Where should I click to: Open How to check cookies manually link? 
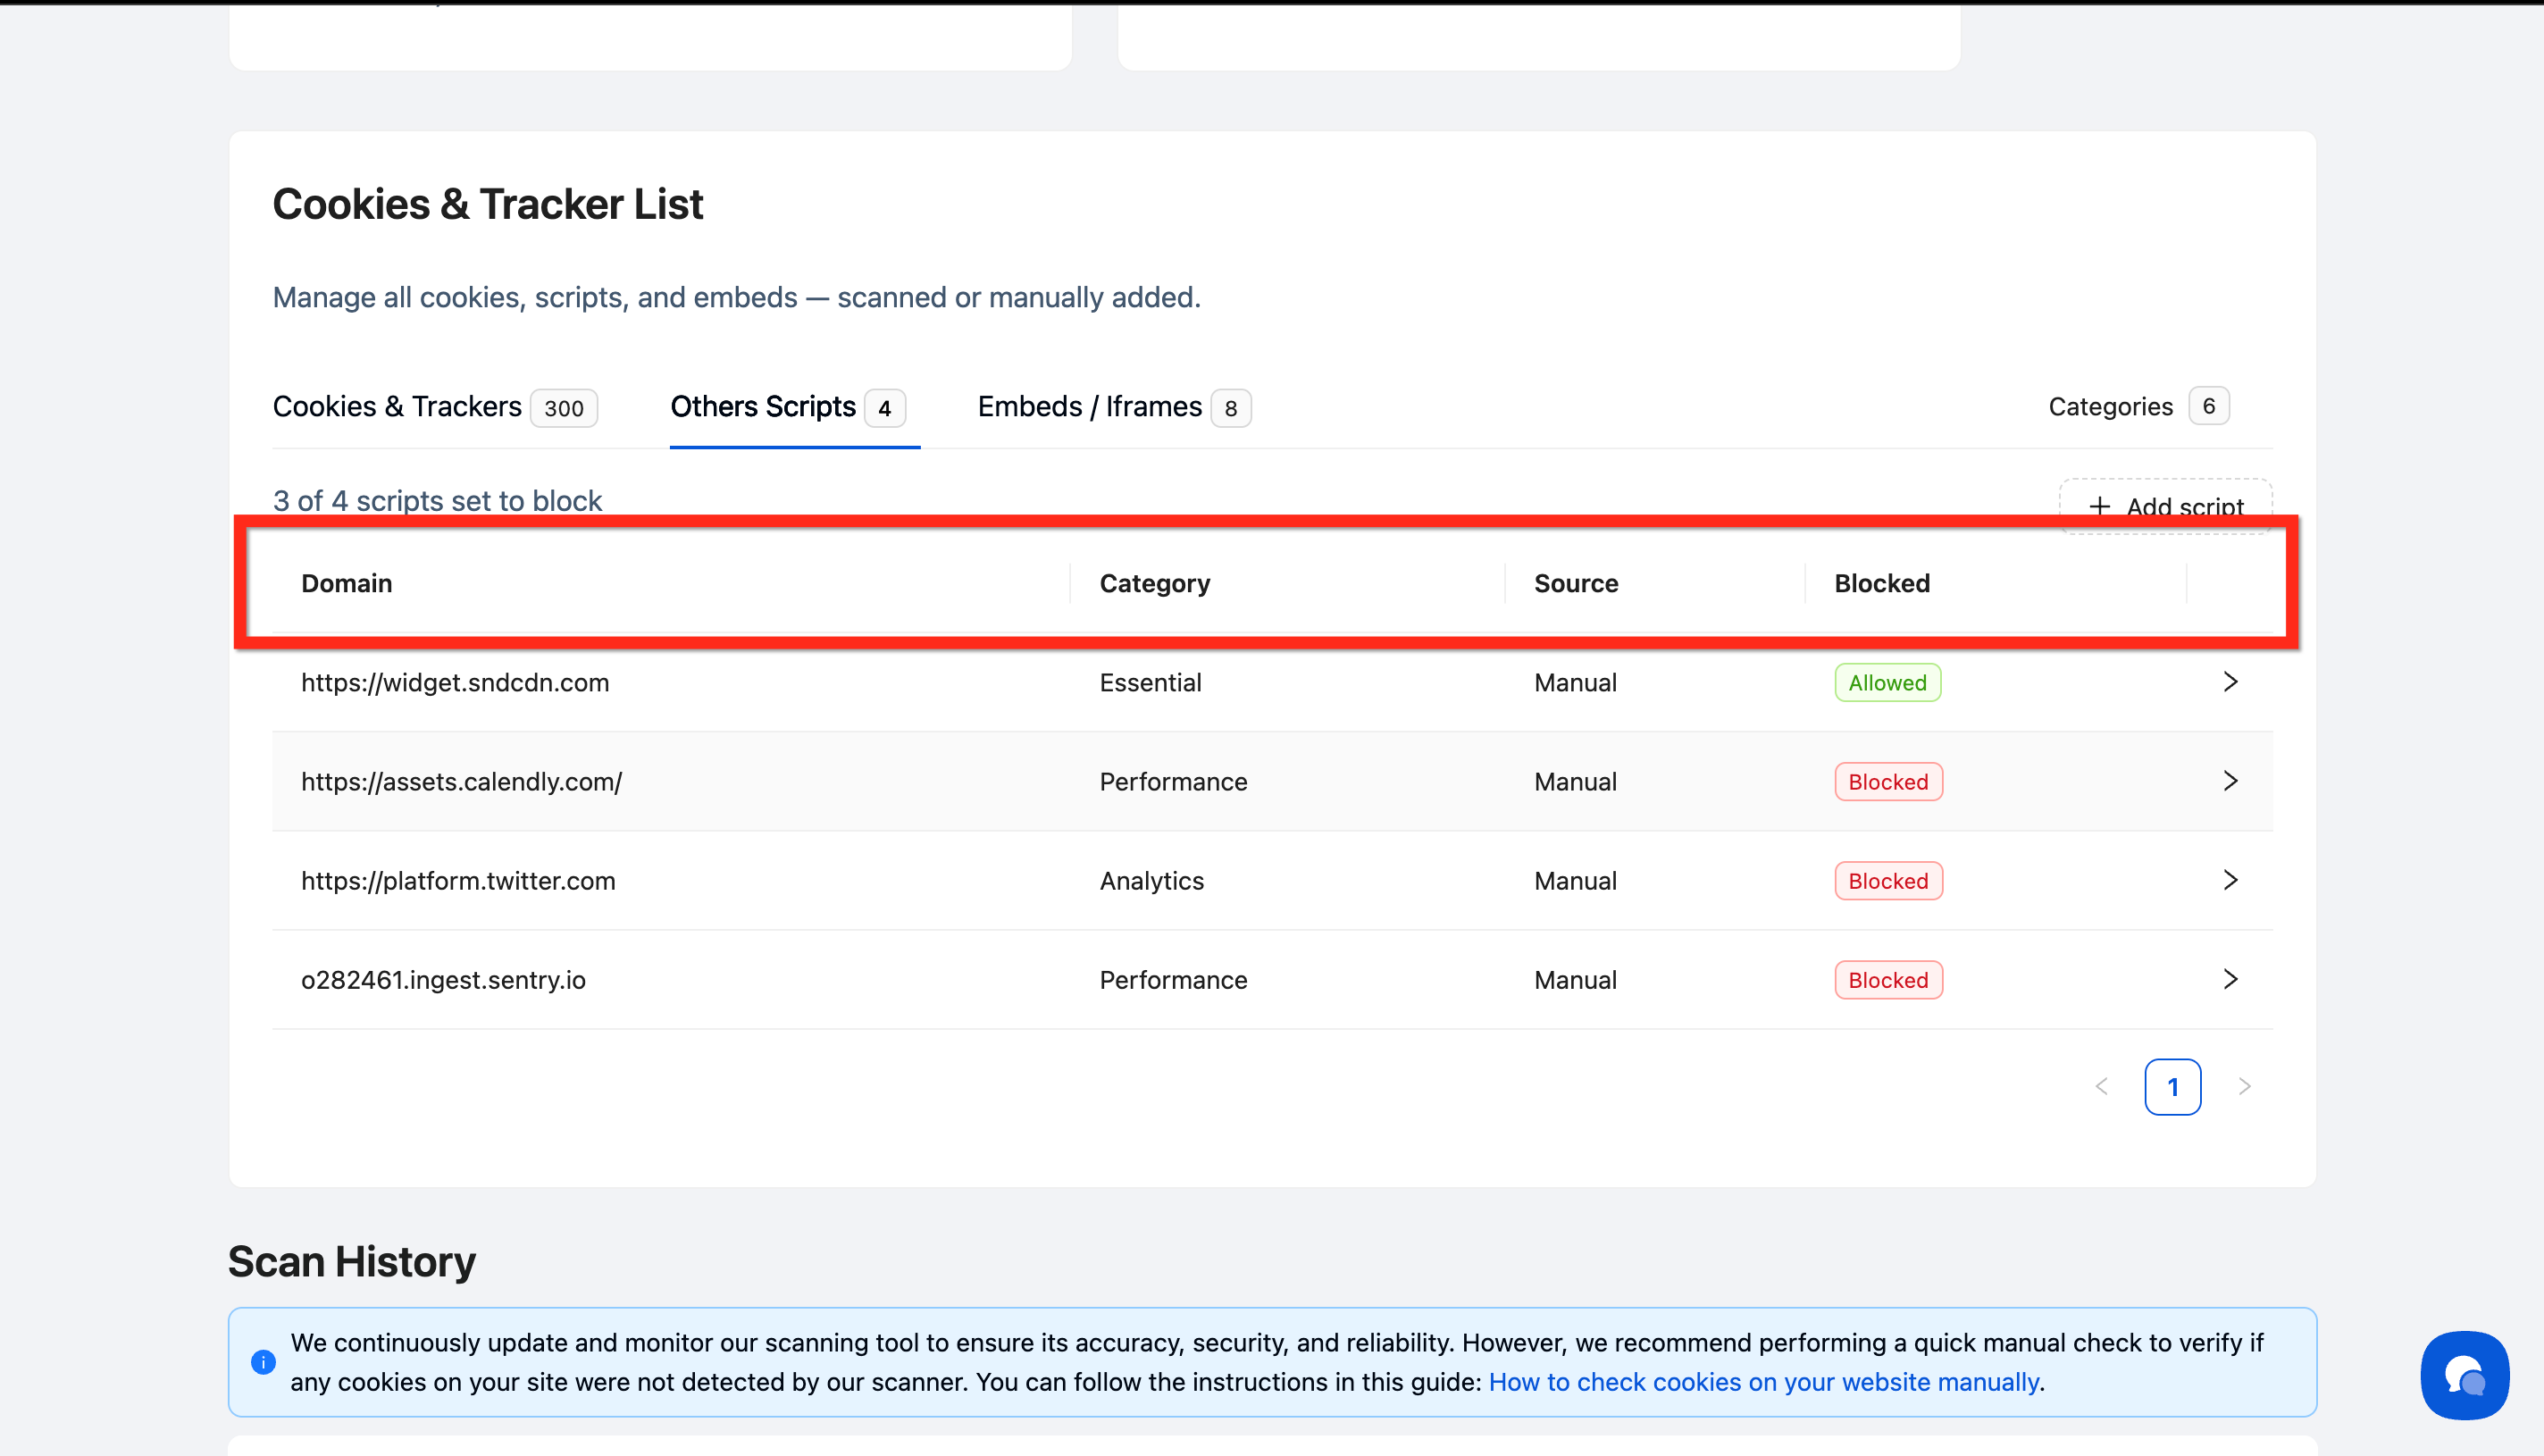pyautogui.click(x=1763, y=1382)
